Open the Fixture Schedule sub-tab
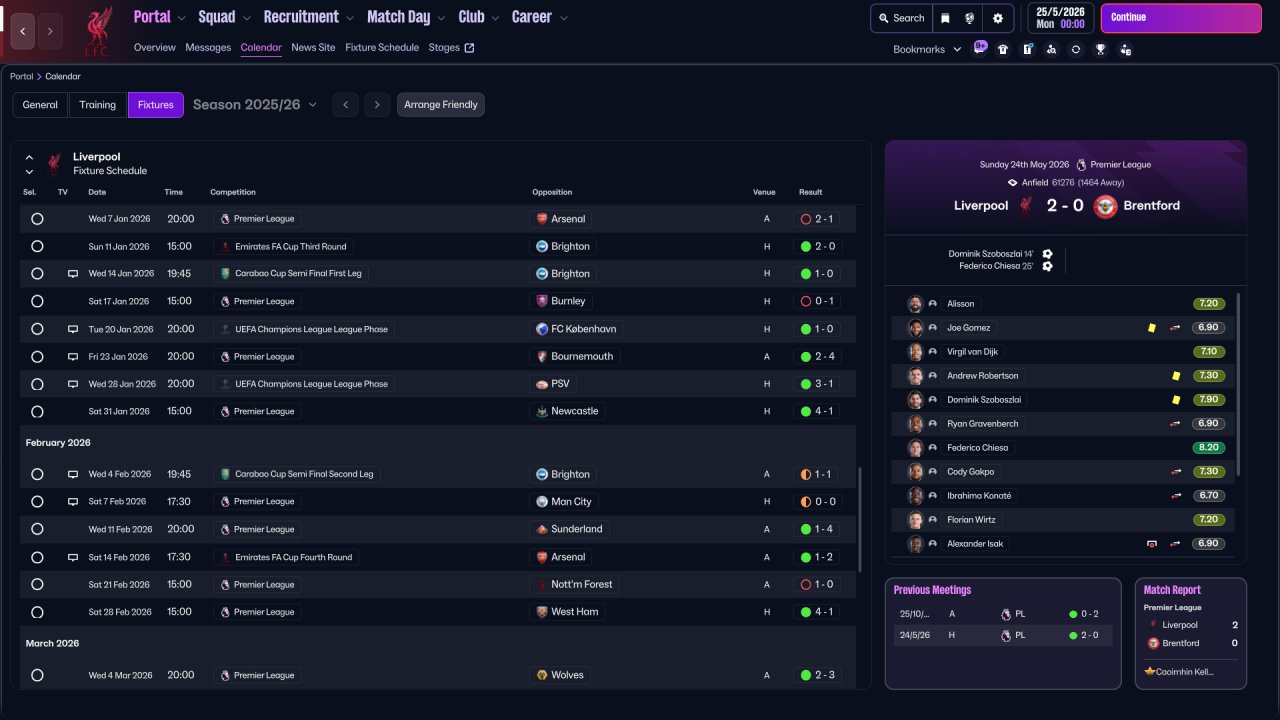The width and height of the screenshot is (1280, 720). 382,47
